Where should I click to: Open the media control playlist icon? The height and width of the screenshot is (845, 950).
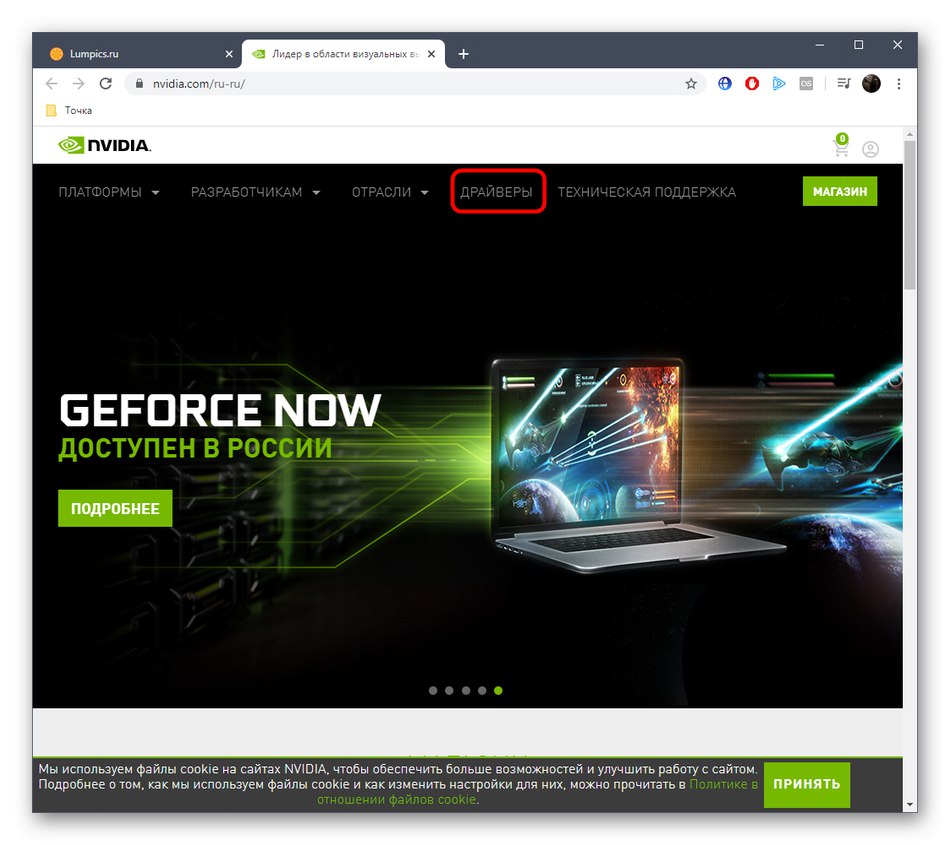(x=843, y=84)
